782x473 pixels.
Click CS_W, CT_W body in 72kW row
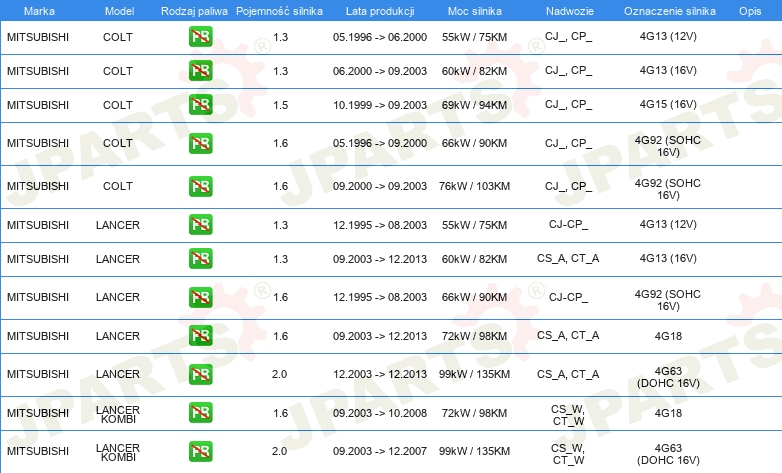pyautogui.click(x=568, y=415)
